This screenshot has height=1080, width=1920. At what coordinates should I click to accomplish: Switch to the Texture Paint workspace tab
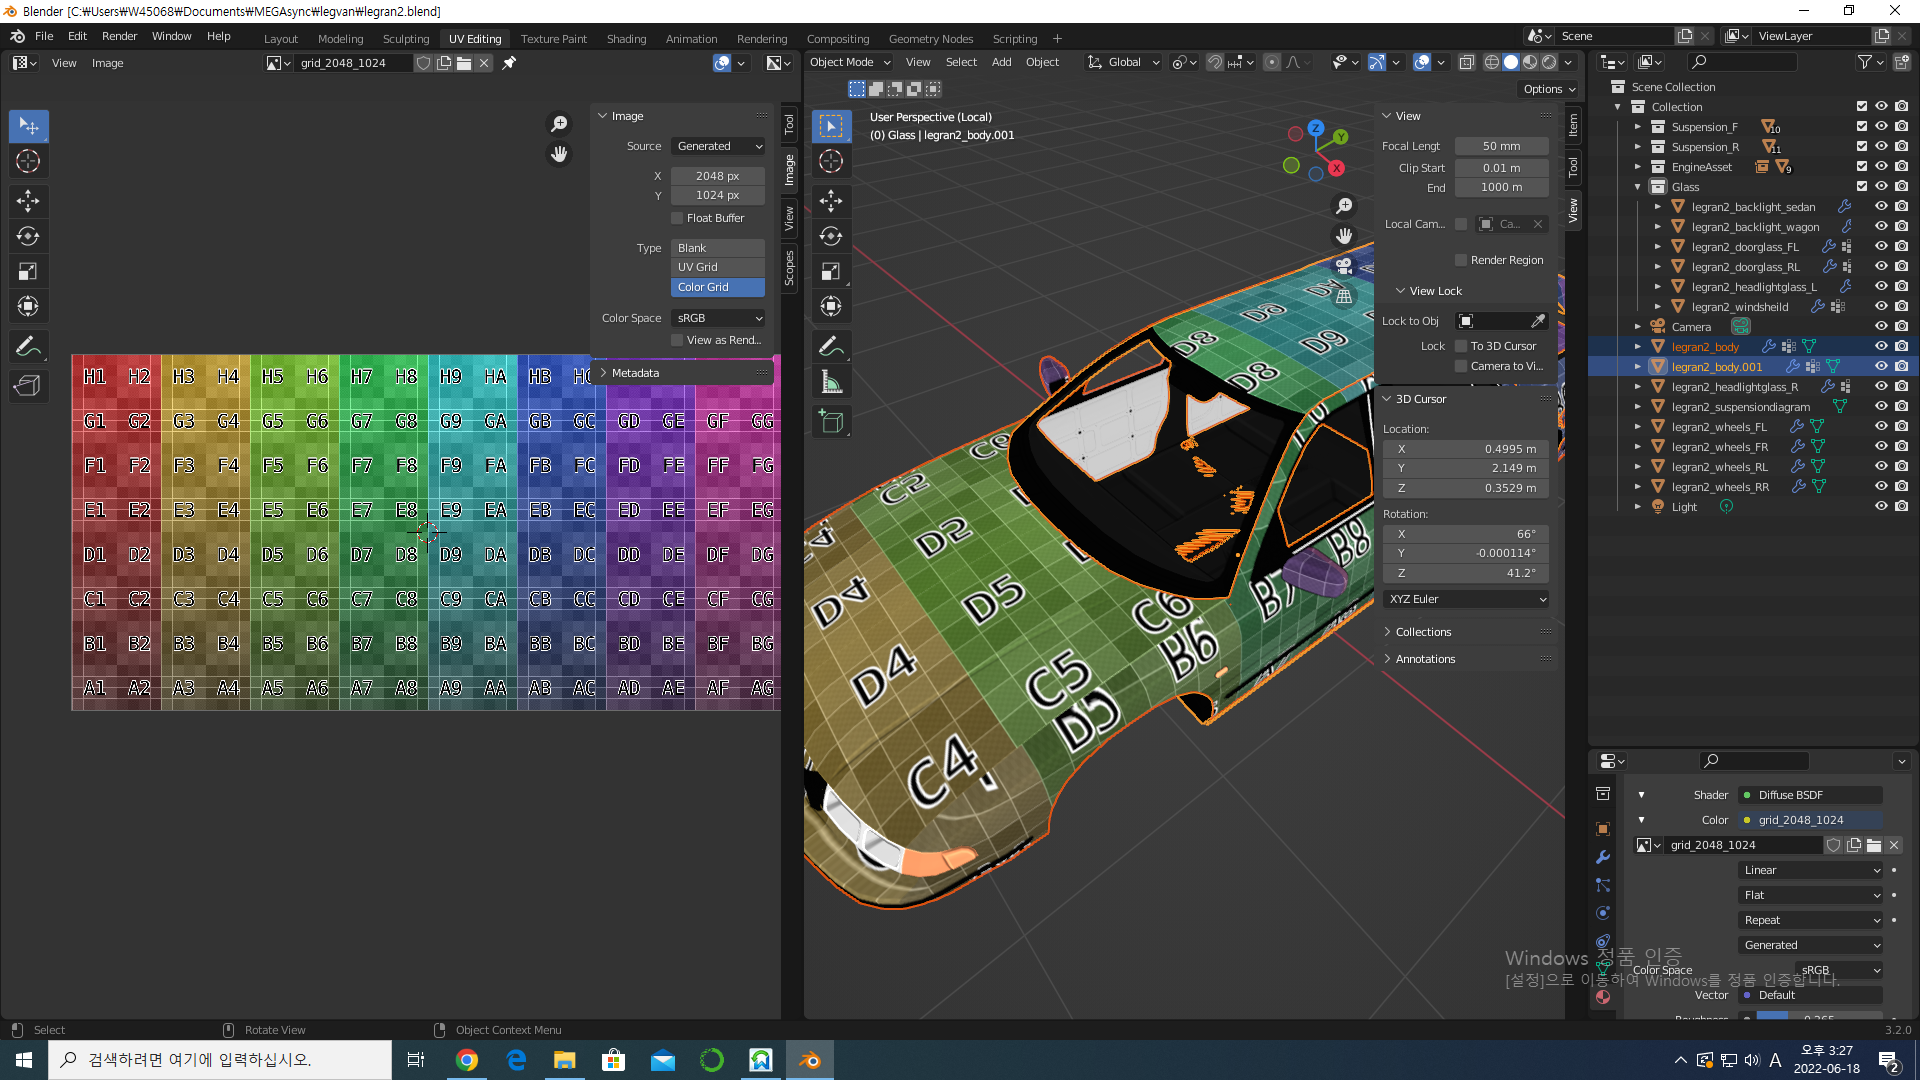(x=553, y=39)
